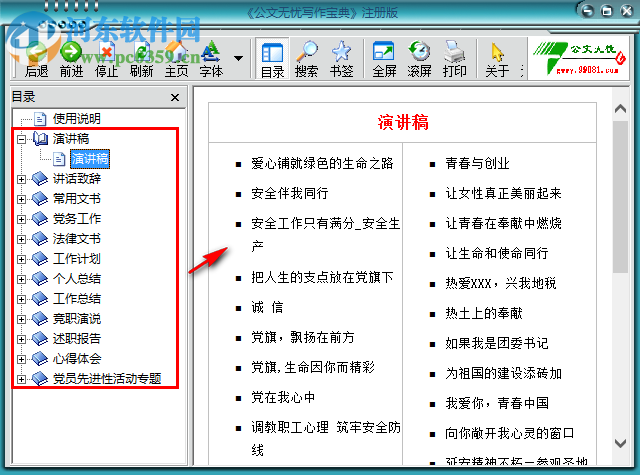Viewport: 640px width, 475px height.
Task: Open the 党在我心中 article link
Action: click(283, 397)
